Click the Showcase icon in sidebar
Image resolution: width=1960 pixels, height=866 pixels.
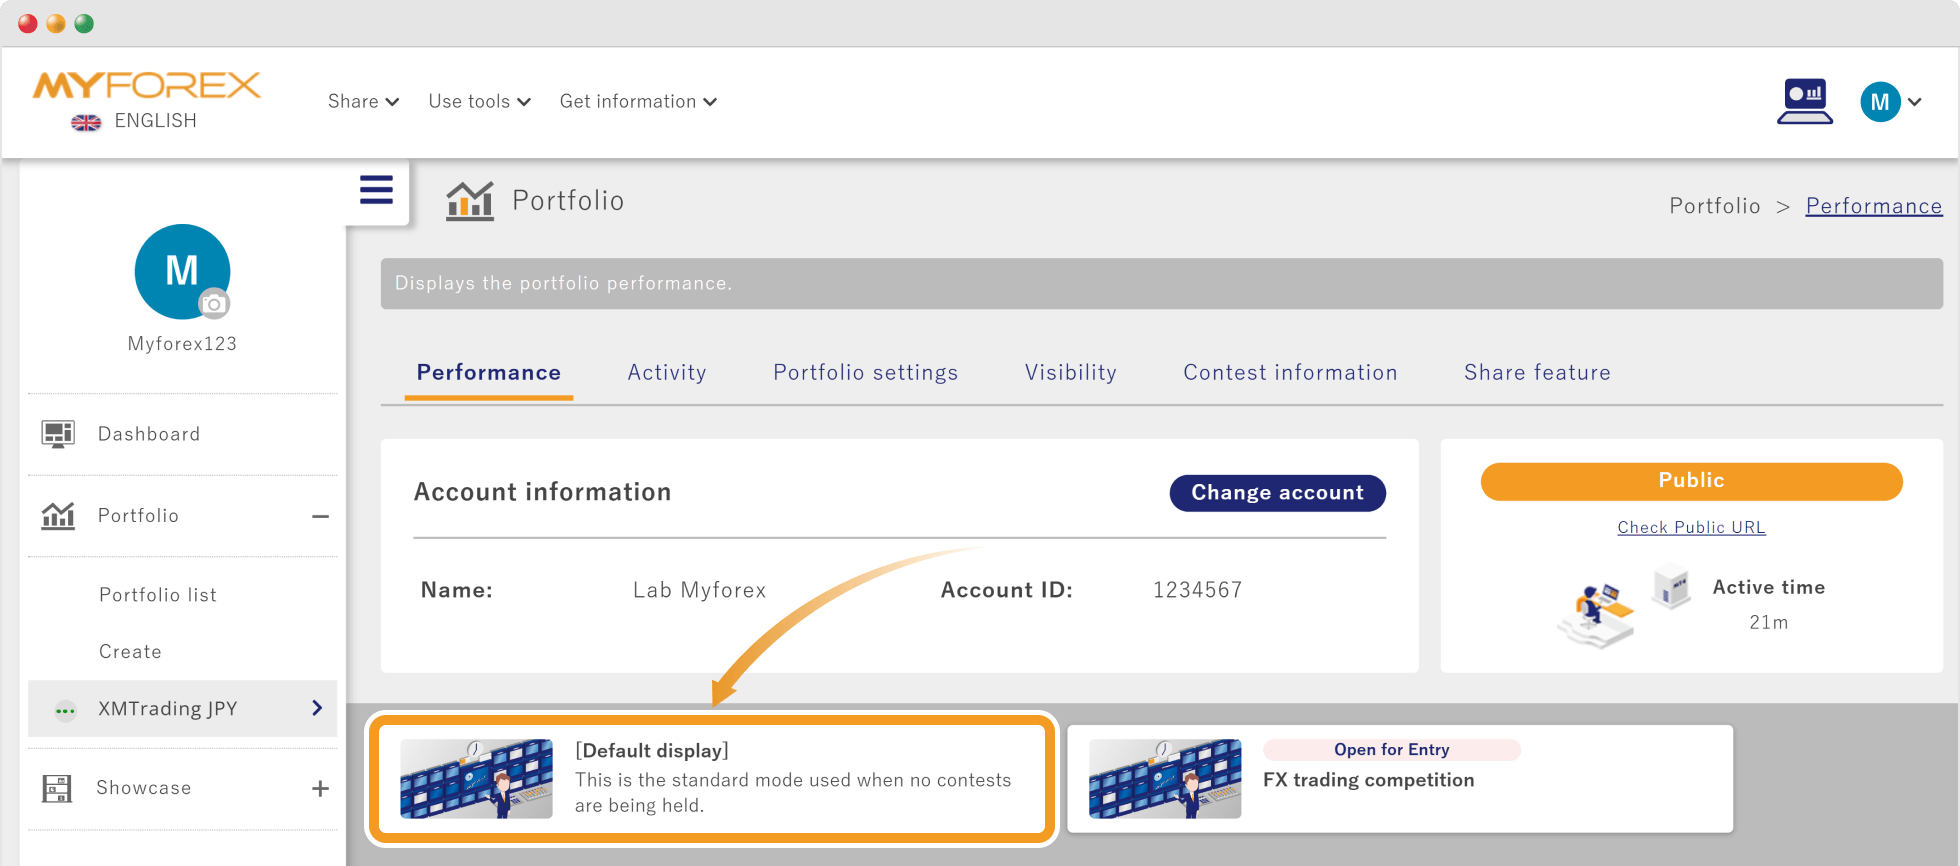(x=57, y=788)
